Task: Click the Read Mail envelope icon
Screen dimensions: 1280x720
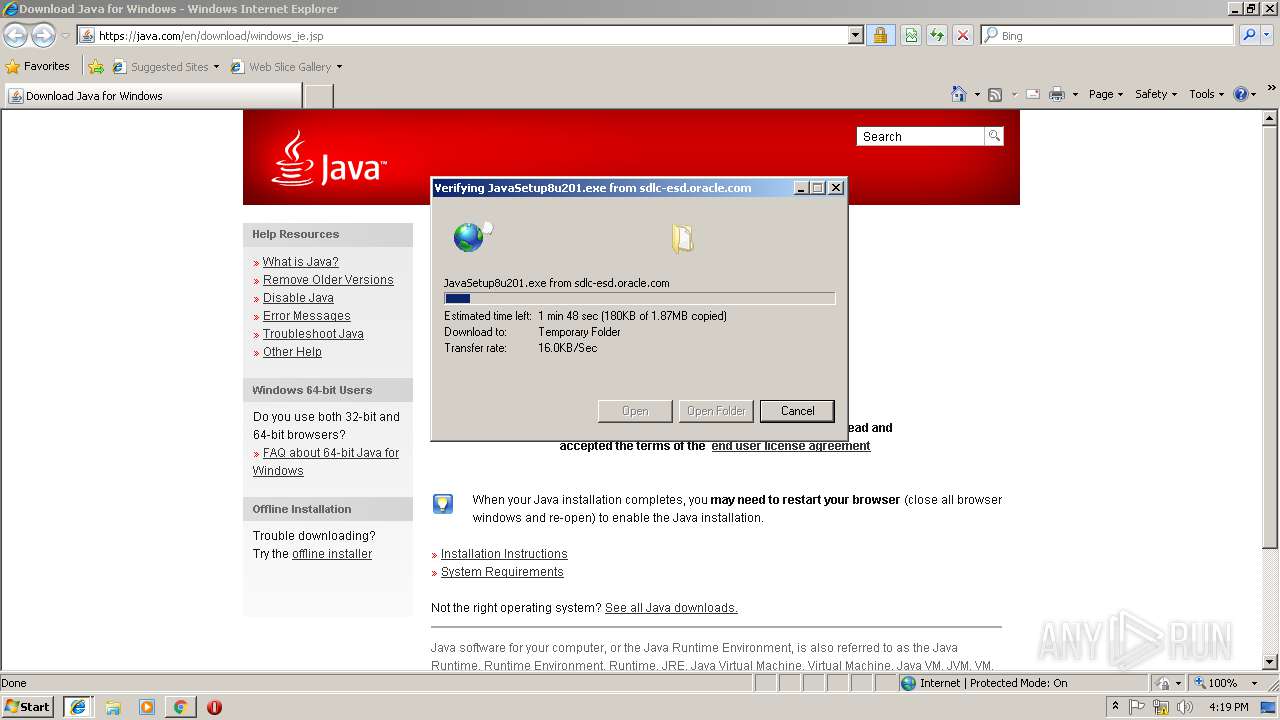Action: coord(1033,94)
